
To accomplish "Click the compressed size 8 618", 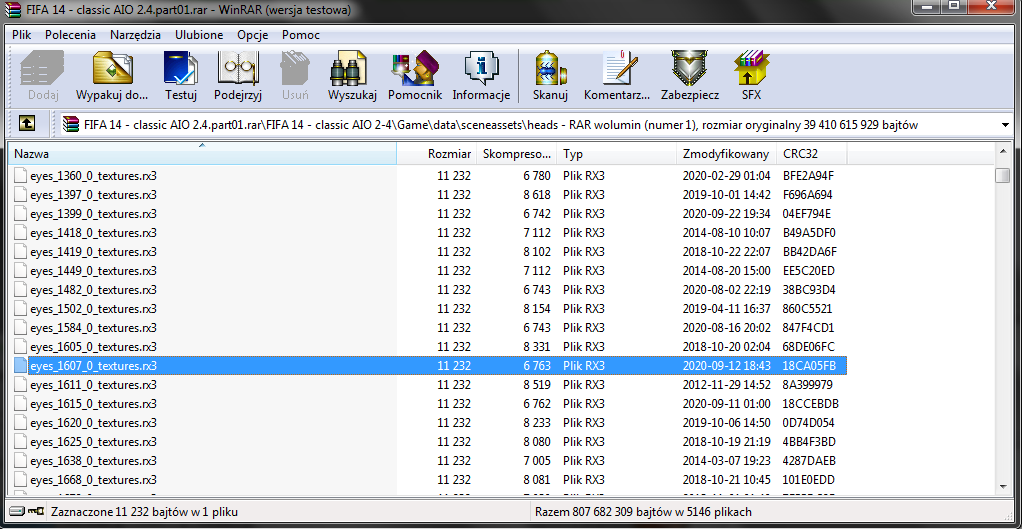I will (x=537, y=195).
